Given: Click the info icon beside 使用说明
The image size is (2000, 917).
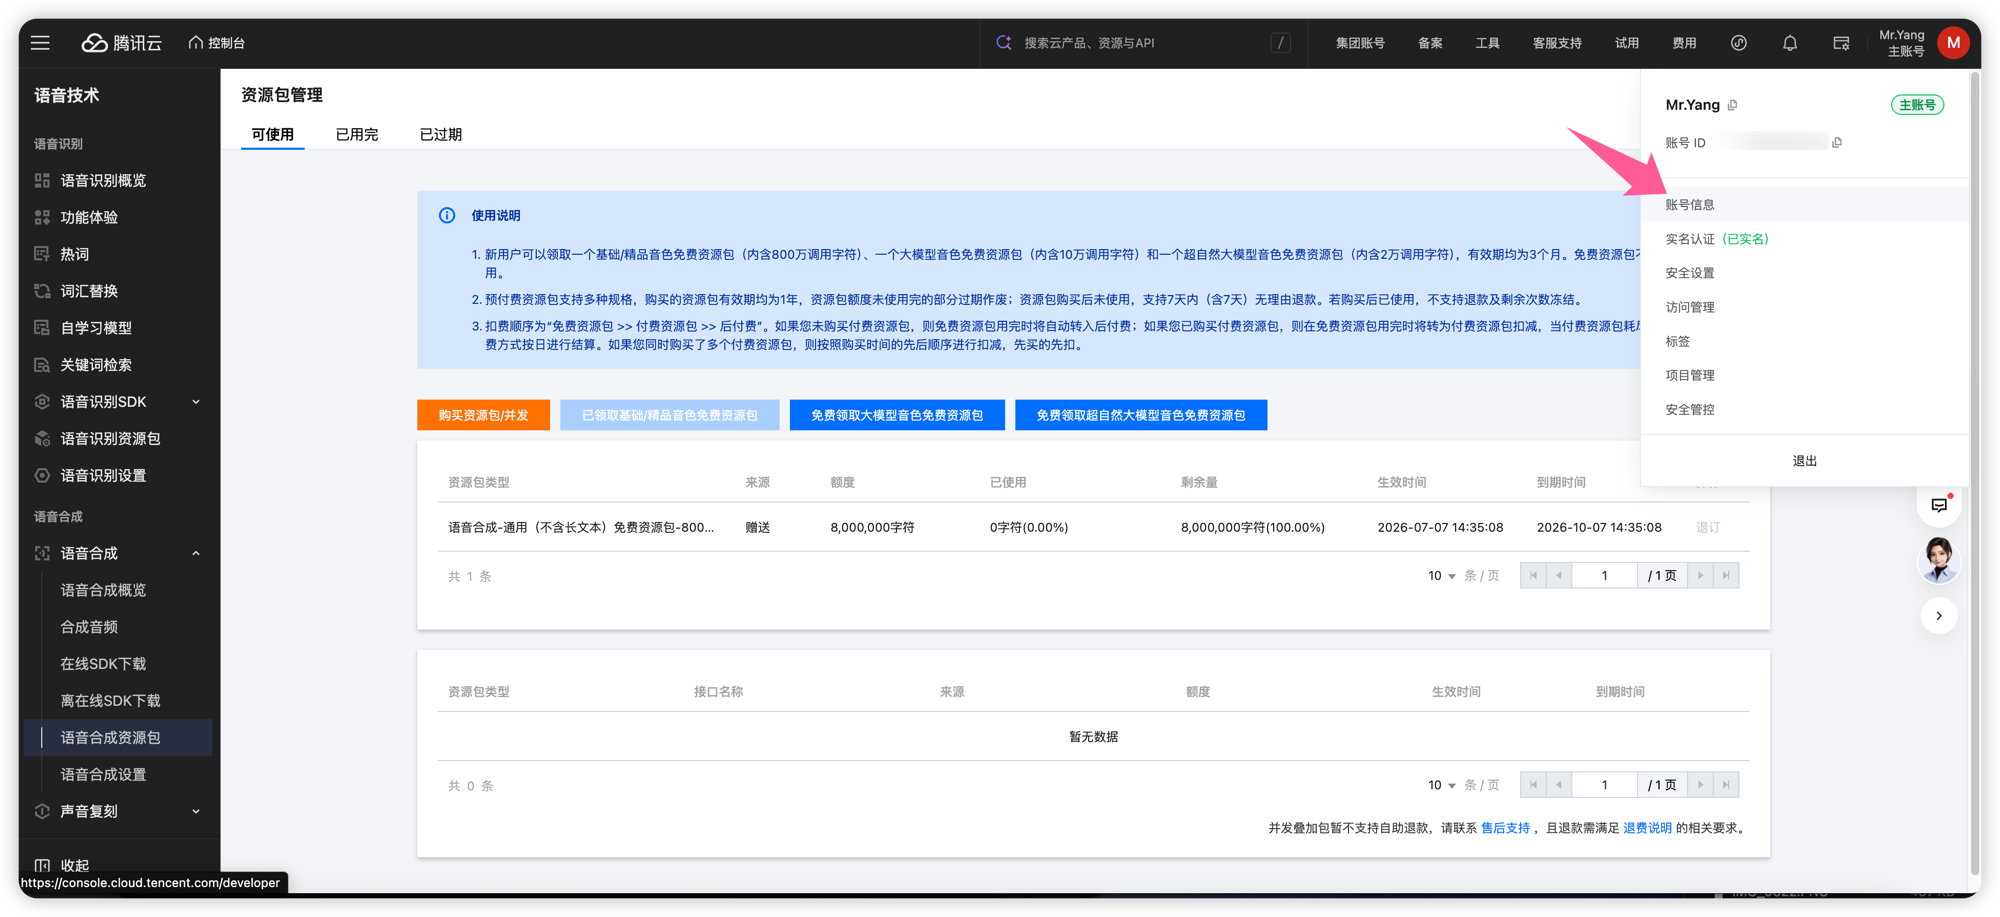Looking at the screenshot, I should pos(447,215).
